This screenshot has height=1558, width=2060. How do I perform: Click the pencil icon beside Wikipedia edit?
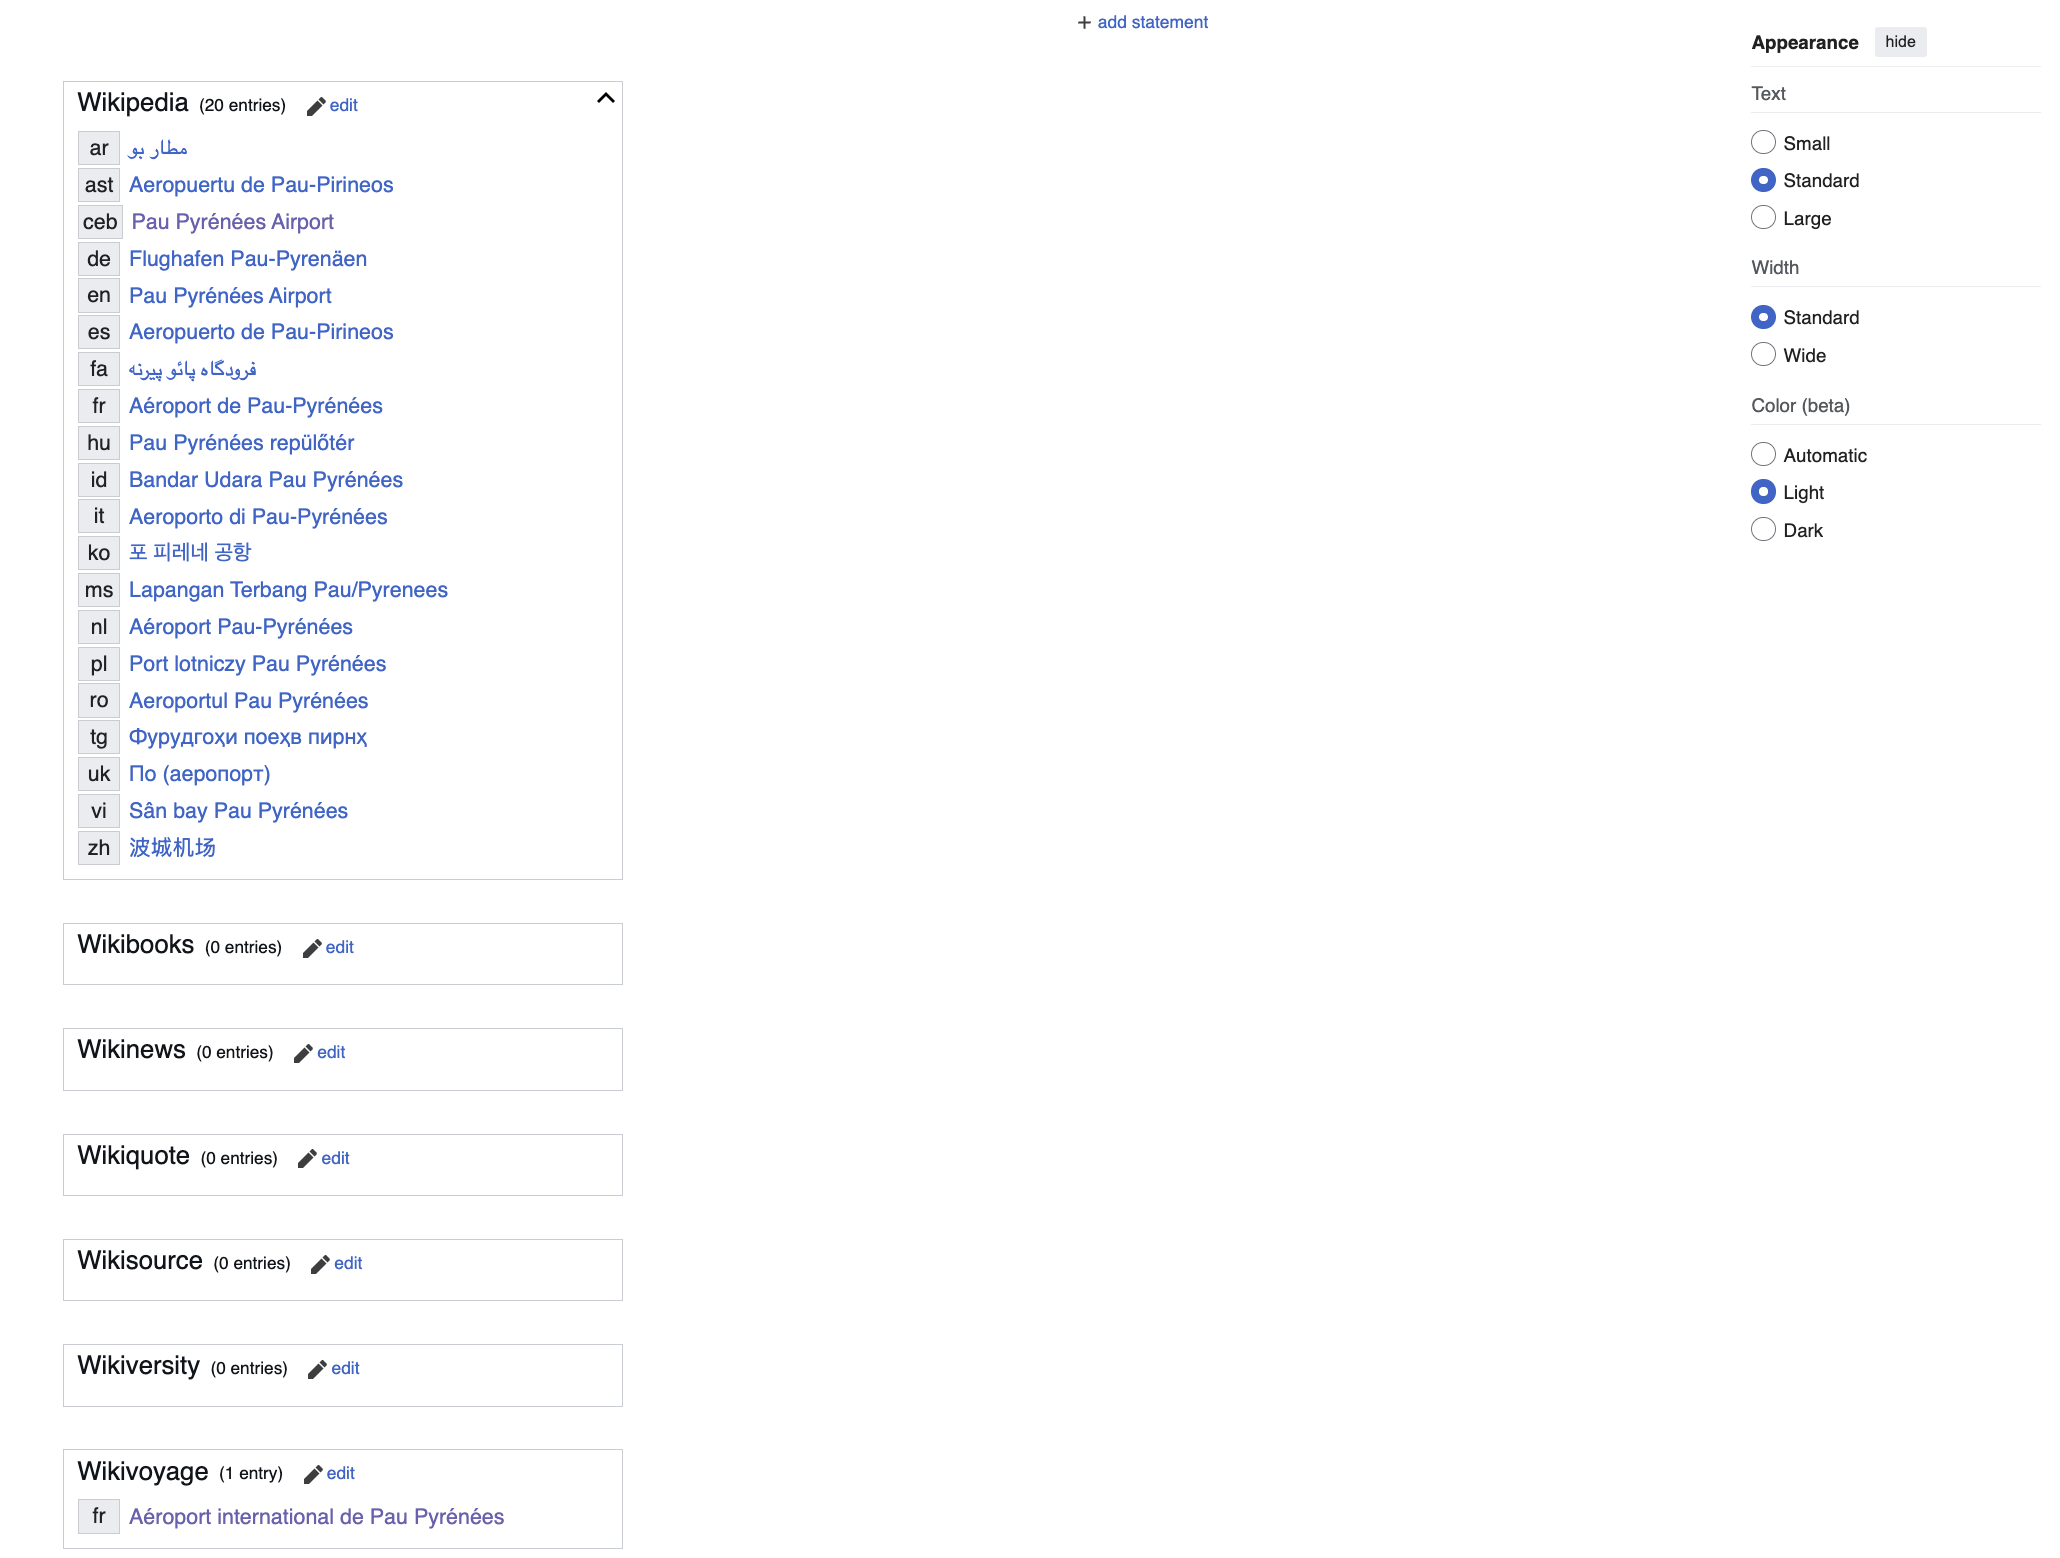316,106
